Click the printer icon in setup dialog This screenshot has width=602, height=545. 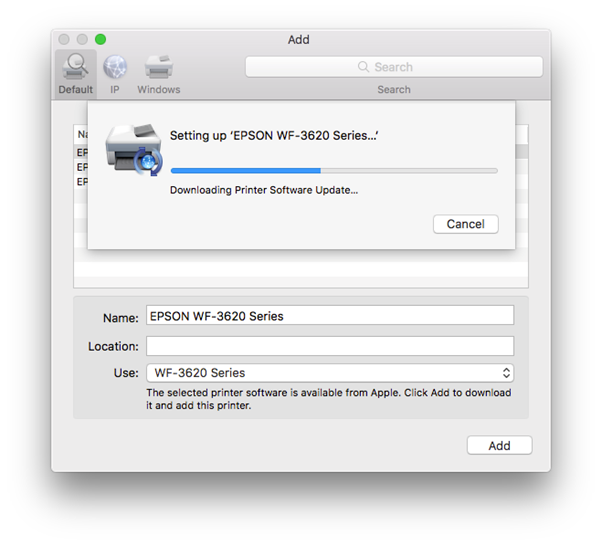[133, 151]
